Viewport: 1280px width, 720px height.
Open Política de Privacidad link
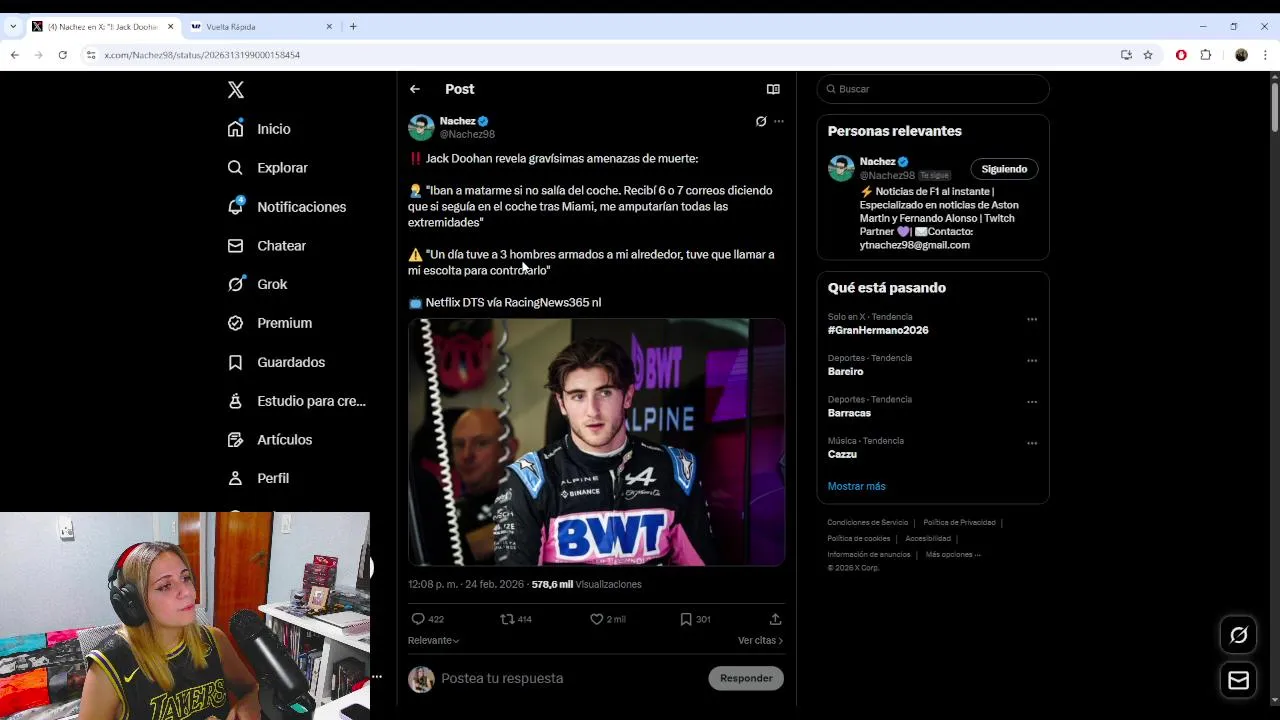coord(959,522)
